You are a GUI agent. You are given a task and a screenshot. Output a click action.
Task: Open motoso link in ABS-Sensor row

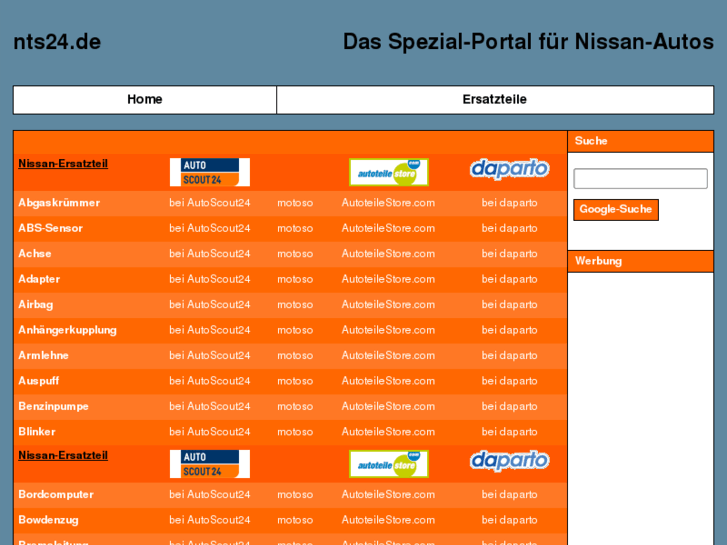click(x=295, y=228)
